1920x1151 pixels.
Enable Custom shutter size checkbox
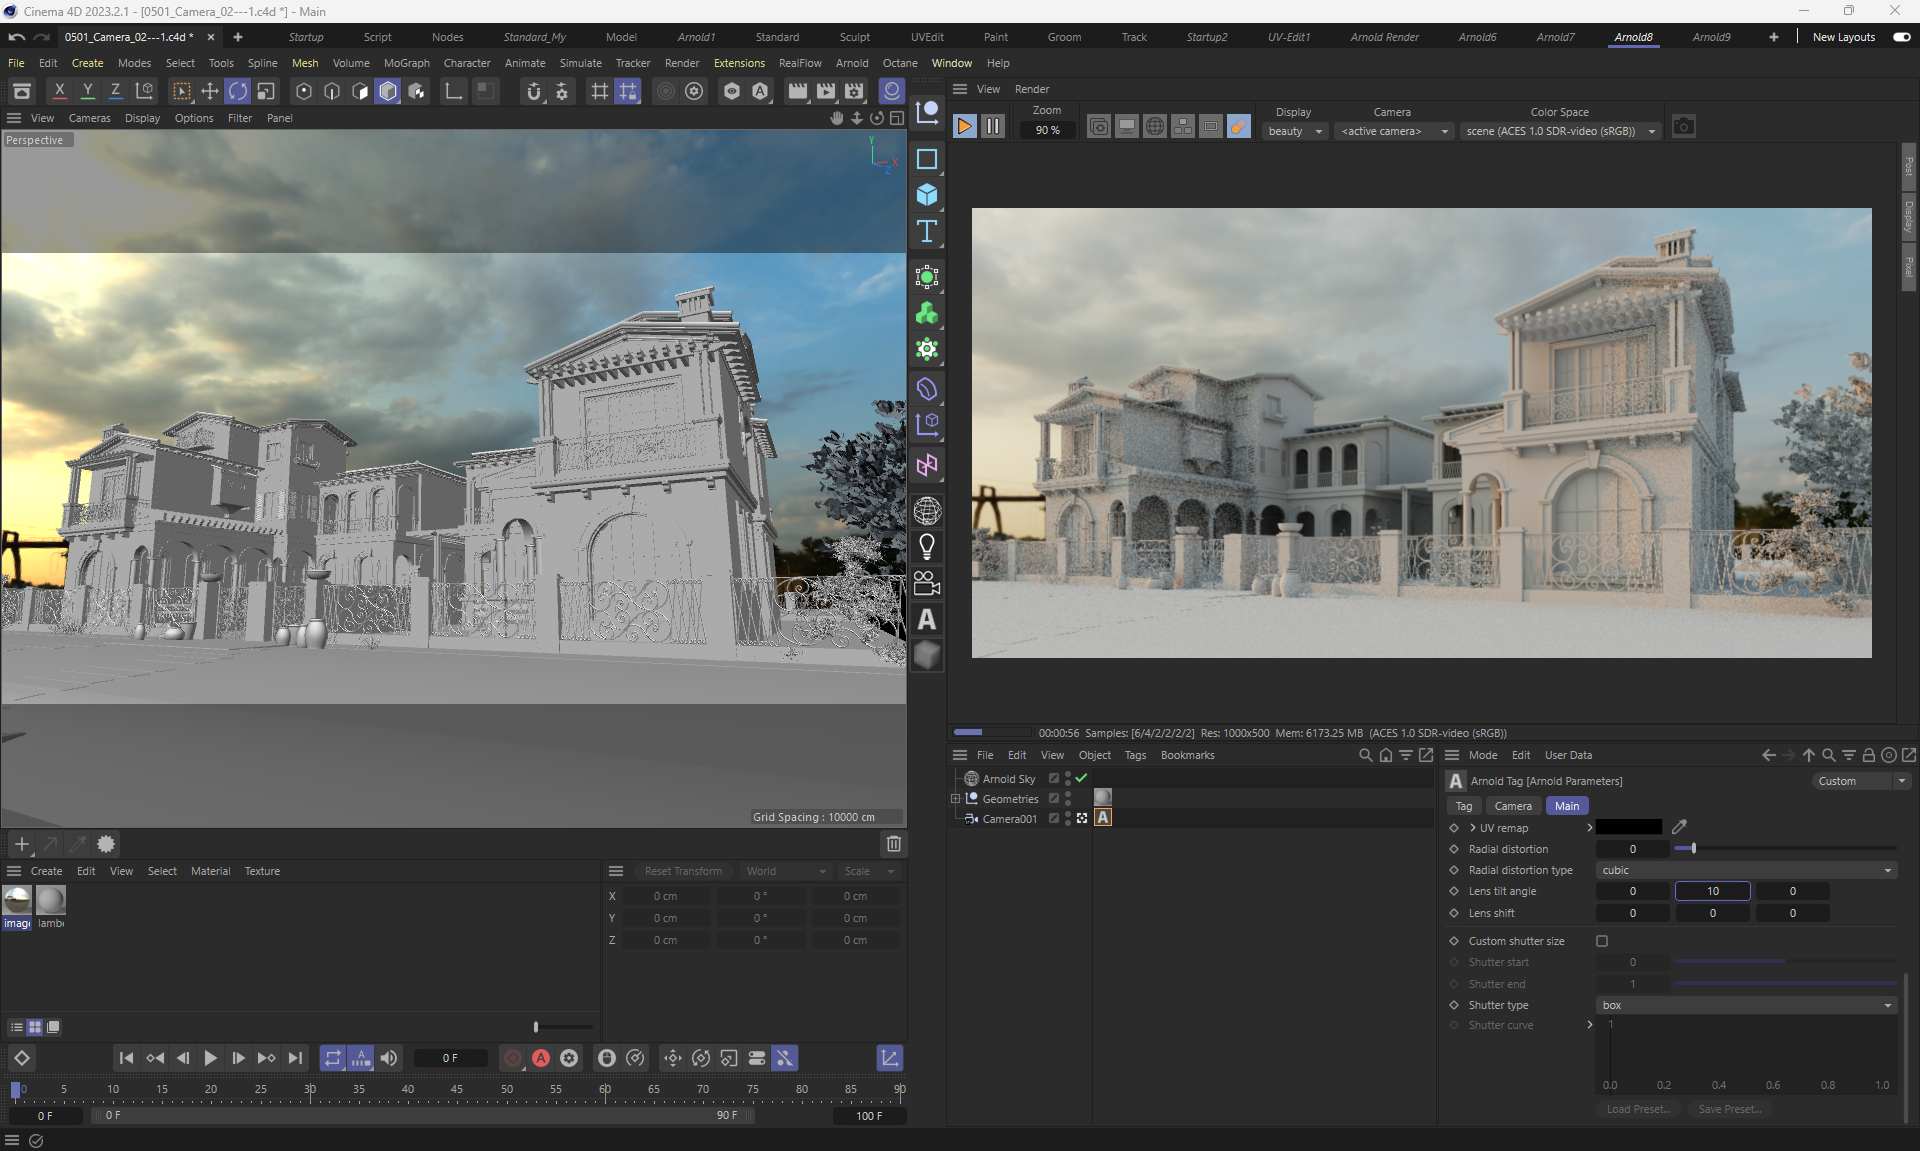[x=1602, y=941]
